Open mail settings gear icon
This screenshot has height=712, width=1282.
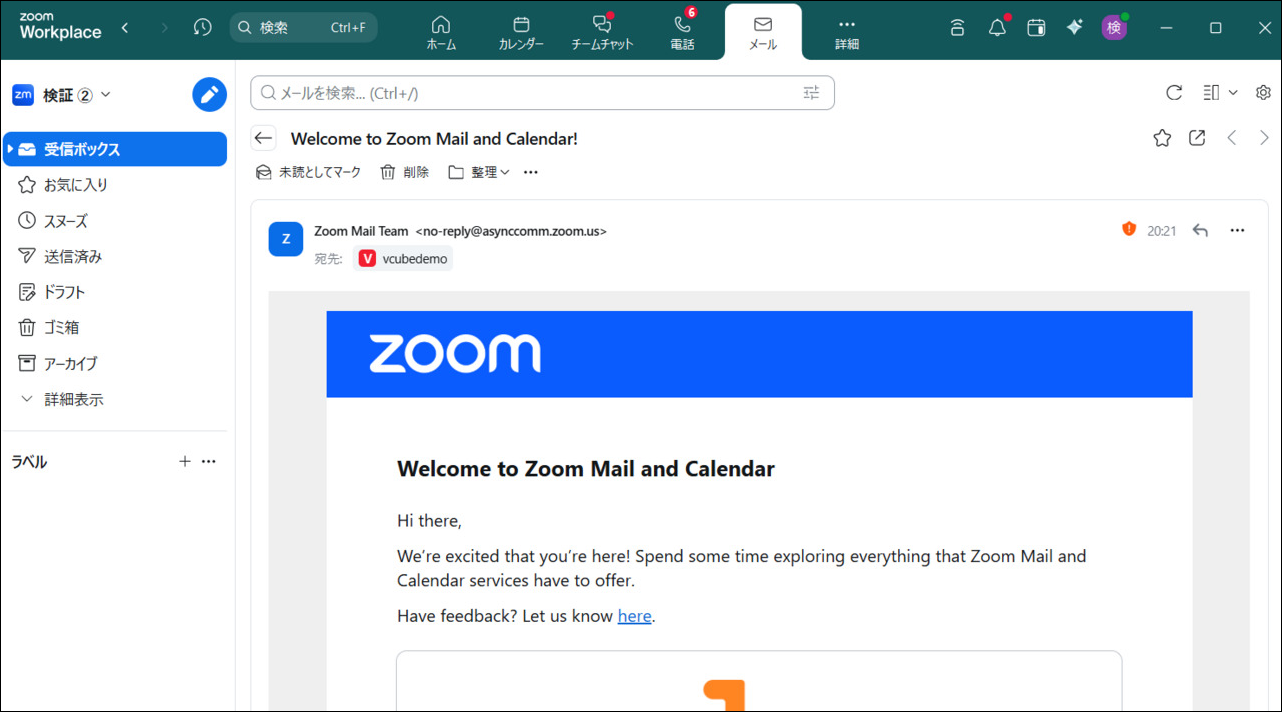tap(1264, 93)
